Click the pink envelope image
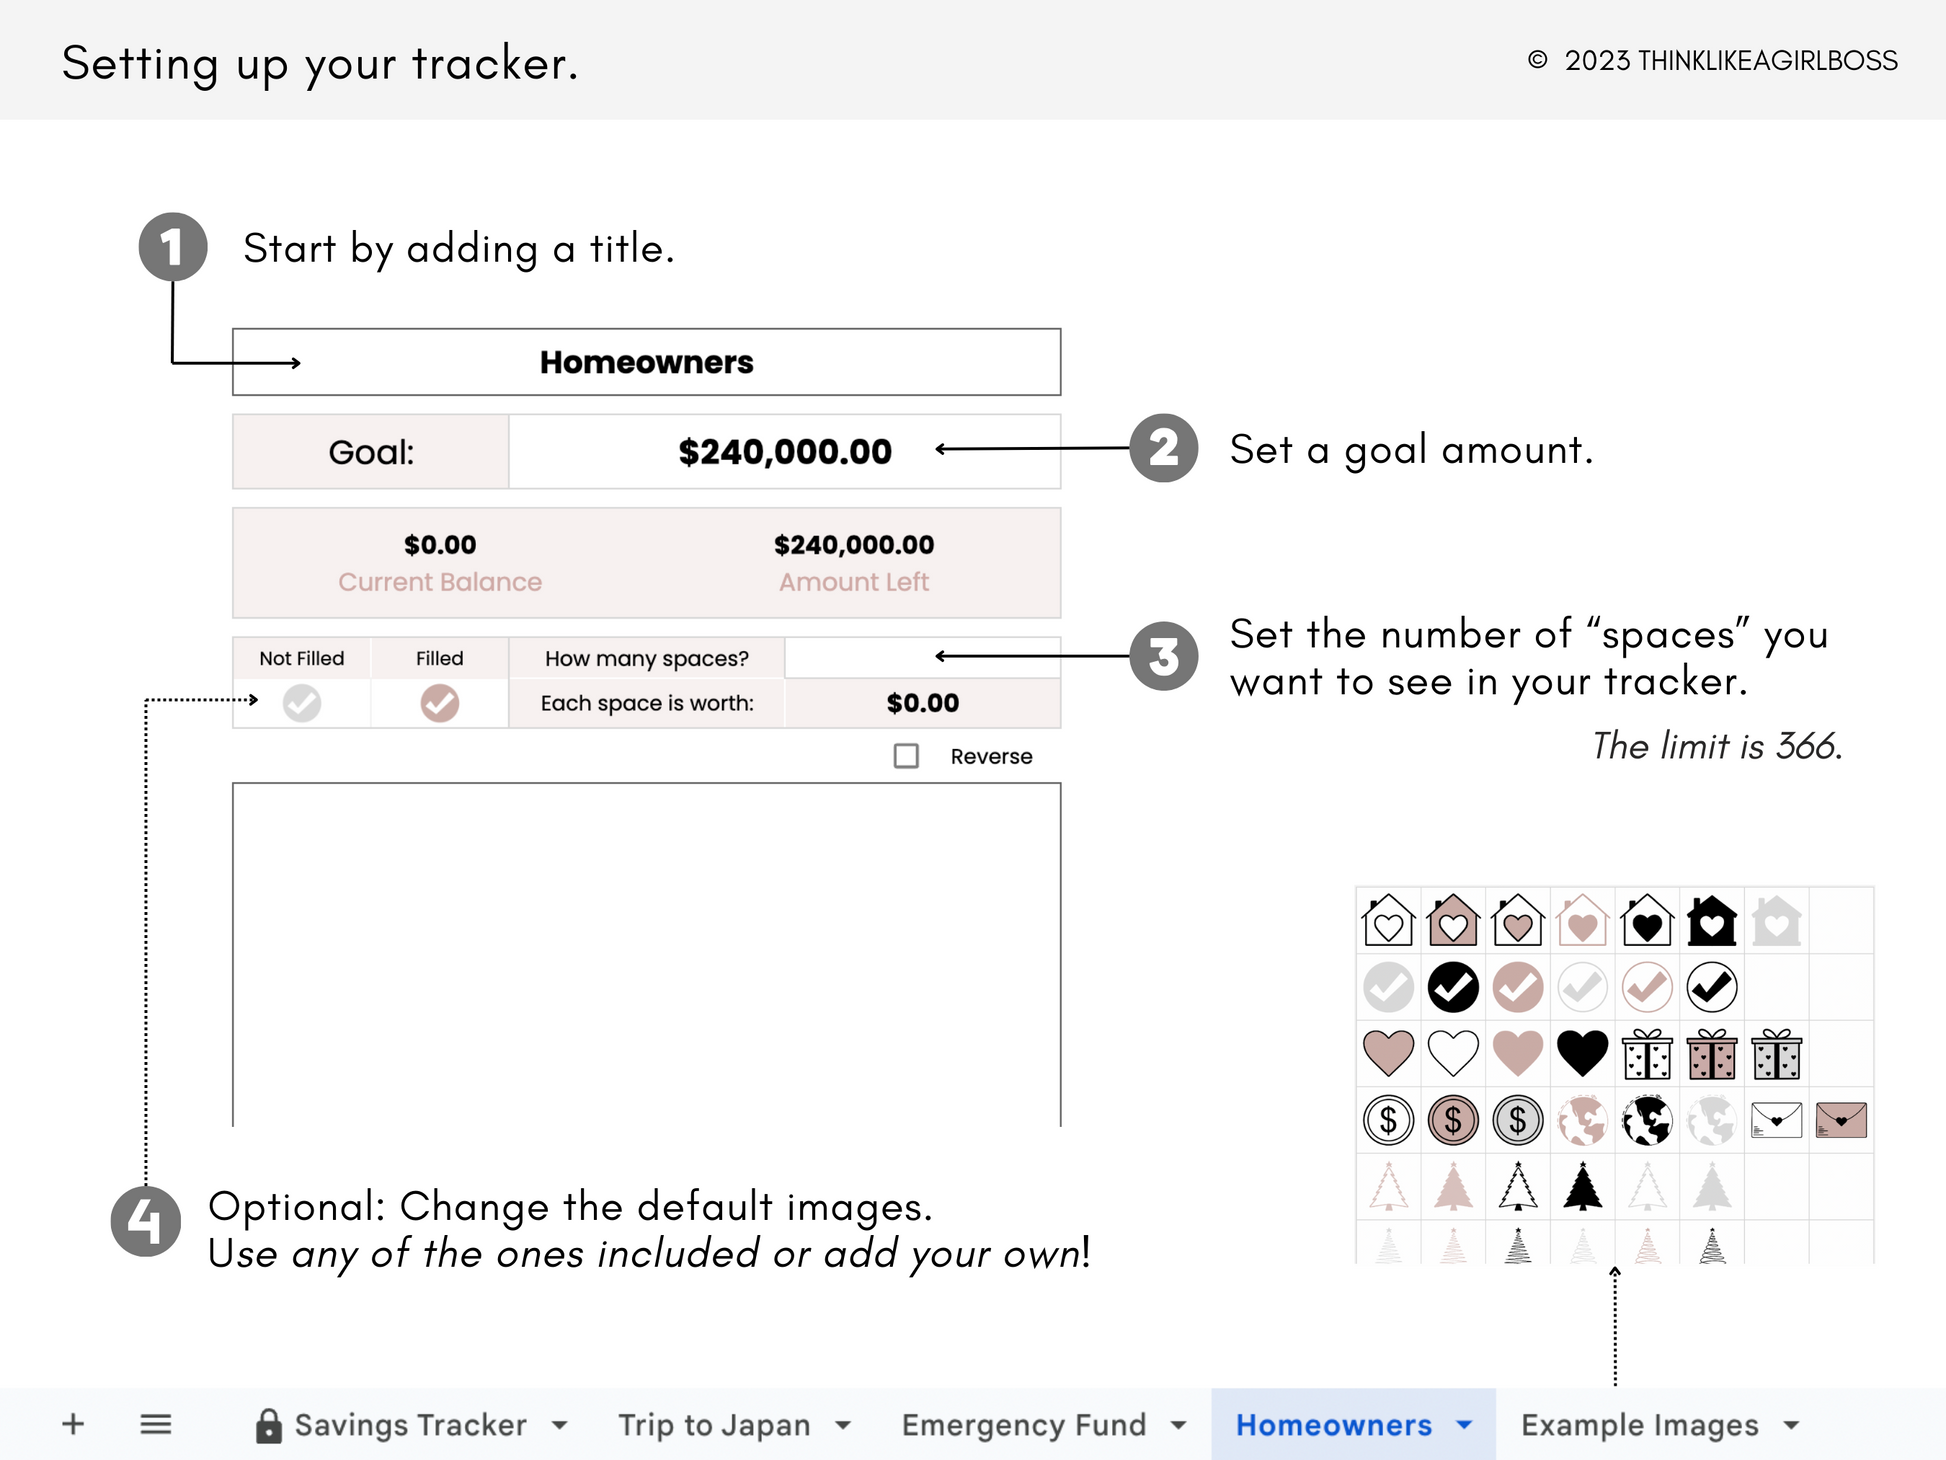This screenshot has height=1460, width=1946. [1841, 1120]
